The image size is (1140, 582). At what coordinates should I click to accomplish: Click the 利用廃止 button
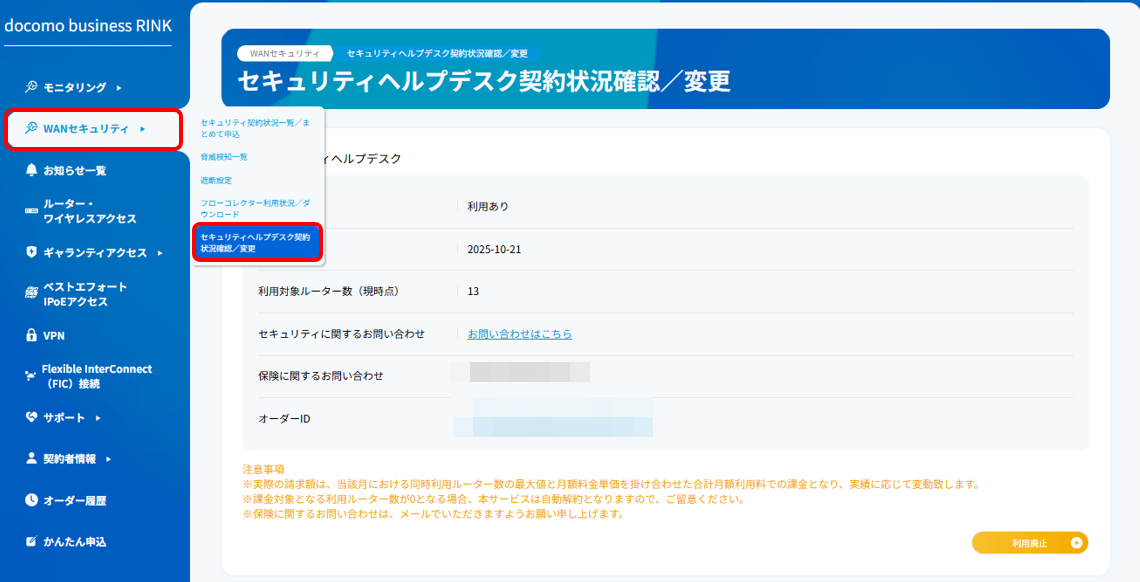[x=1031, y=542]
